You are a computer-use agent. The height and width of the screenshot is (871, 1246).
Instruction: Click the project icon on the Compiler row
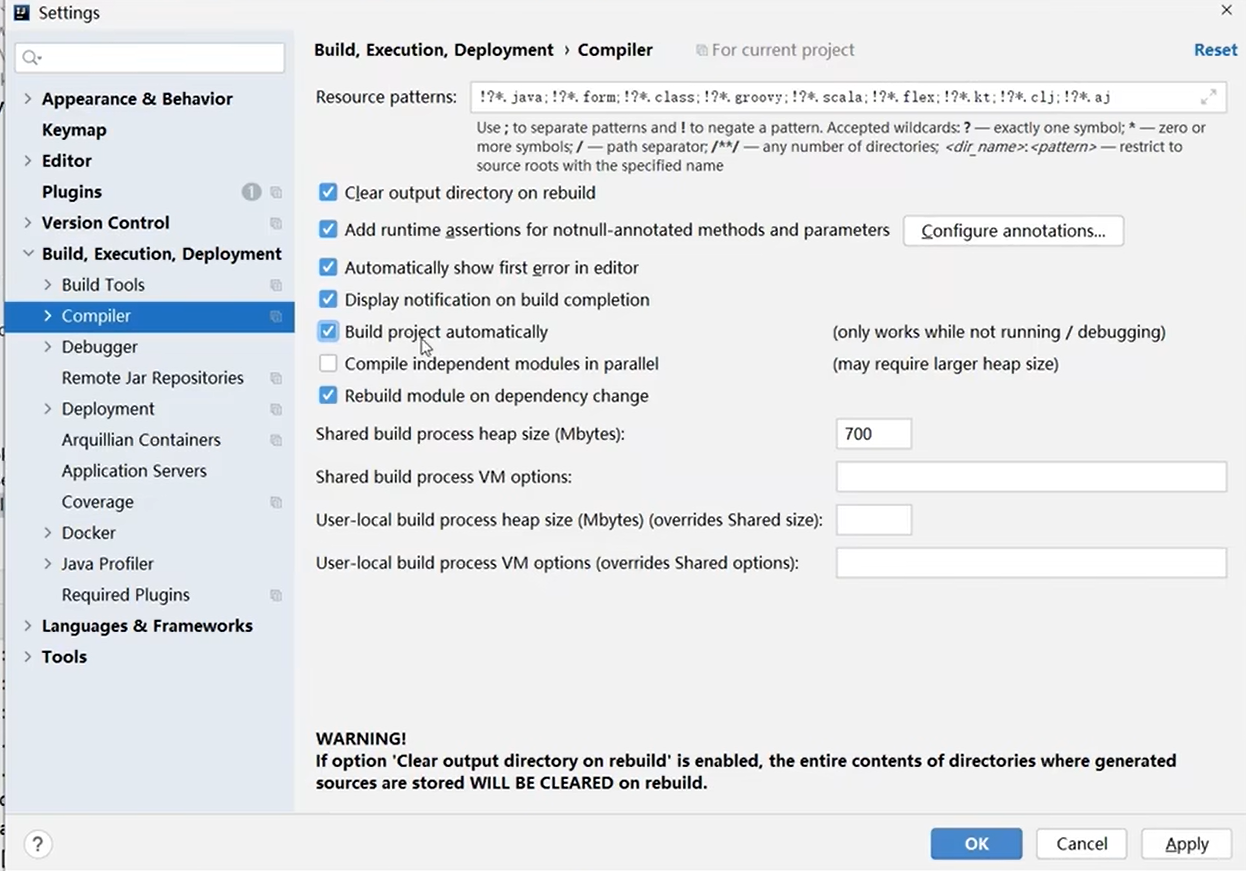point(276,316)
